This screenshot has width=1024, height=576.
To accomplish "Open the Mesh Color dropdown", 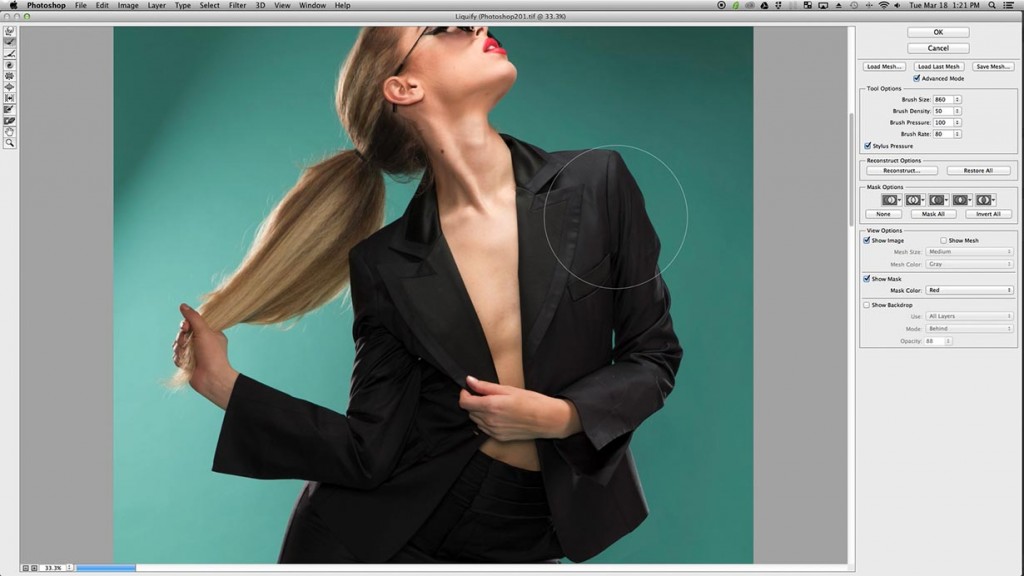I will (970, 264).
